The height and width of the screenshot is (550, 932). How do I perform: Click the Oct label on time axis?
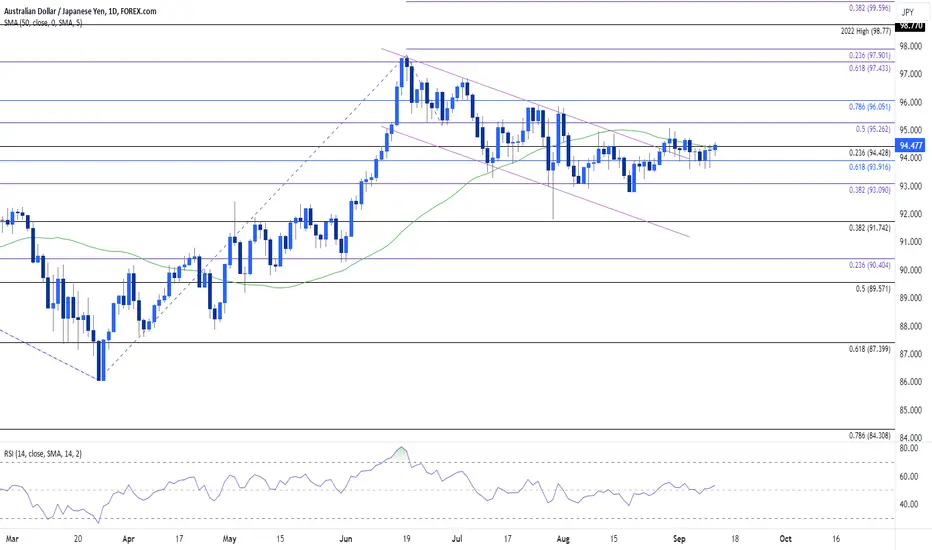[785, 539]
